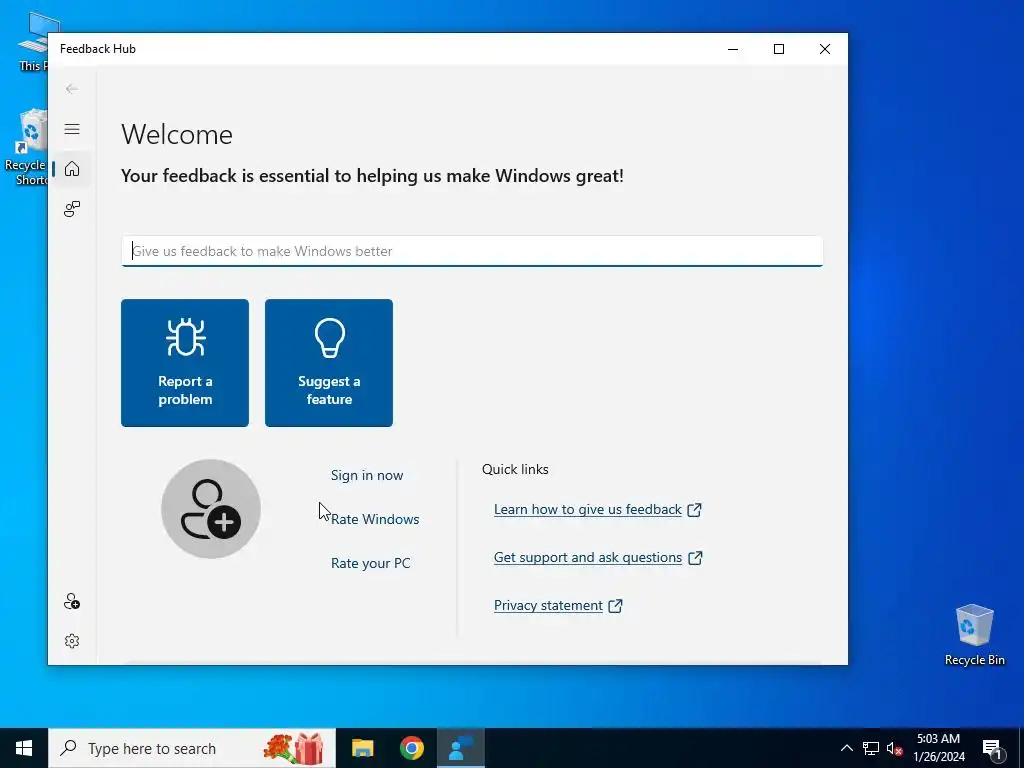Select This PC desktop icon
The width and height of the screenshot is (1024, 768).
33,40
